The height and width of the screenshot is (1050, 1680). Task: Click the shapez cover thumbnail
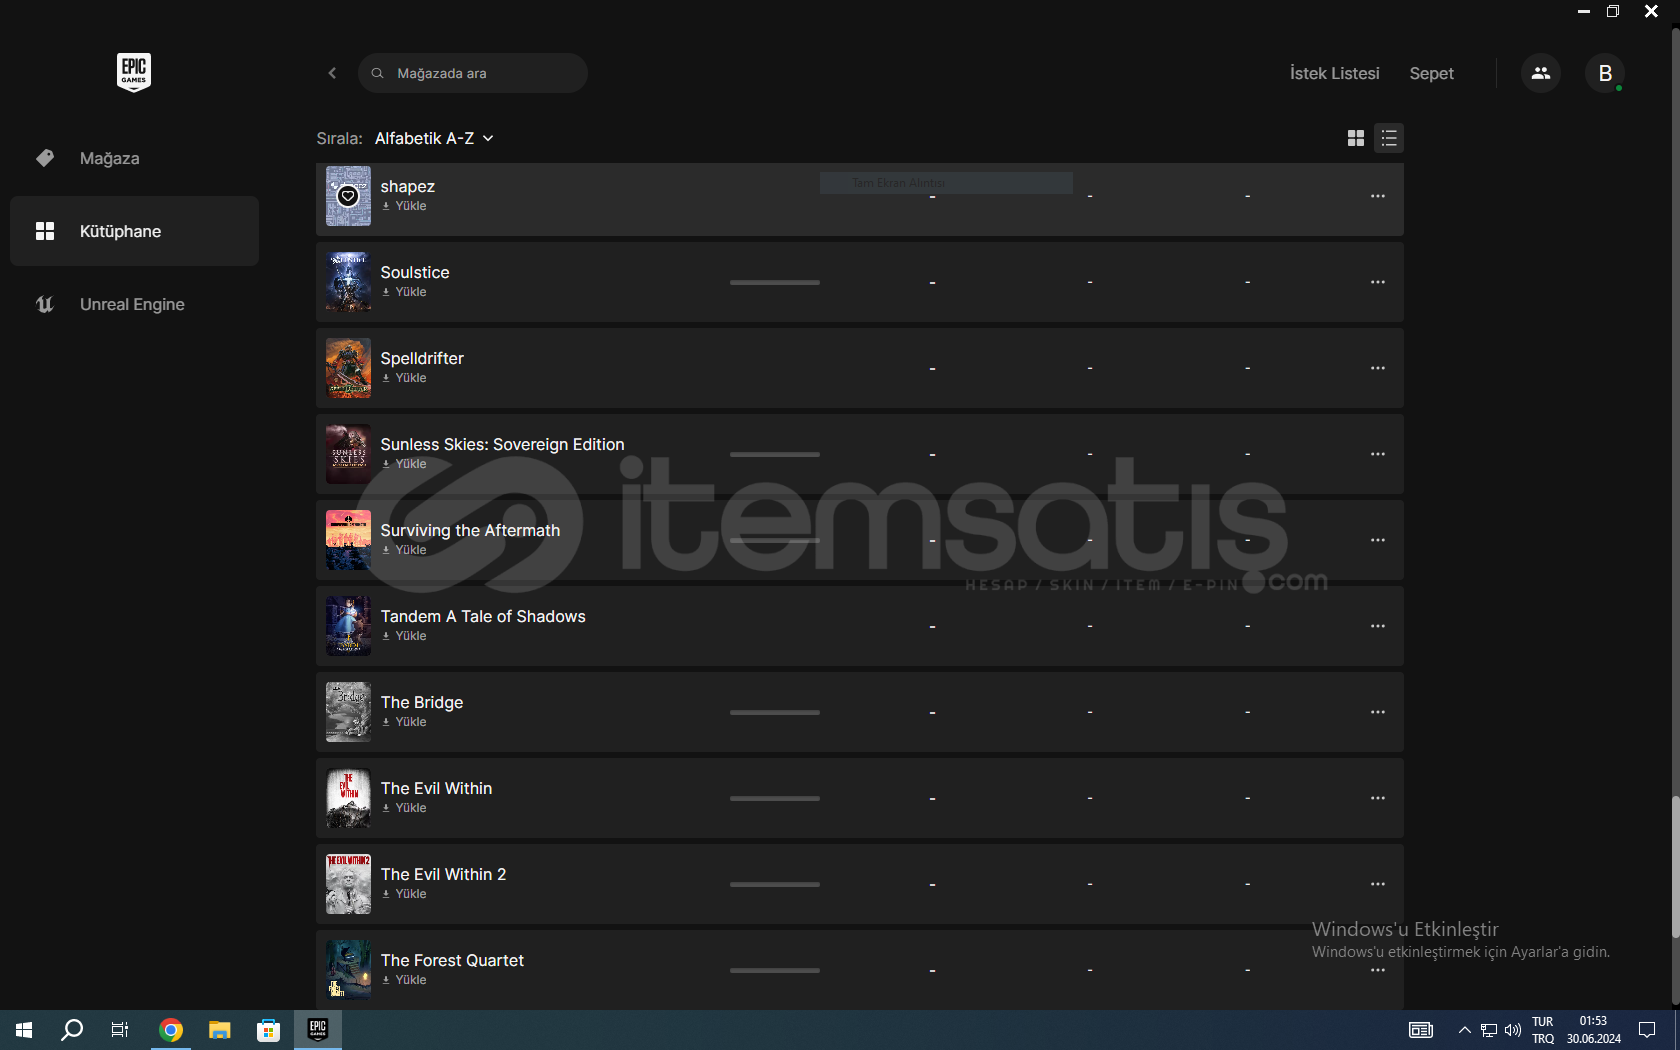(x=348, y=196)
